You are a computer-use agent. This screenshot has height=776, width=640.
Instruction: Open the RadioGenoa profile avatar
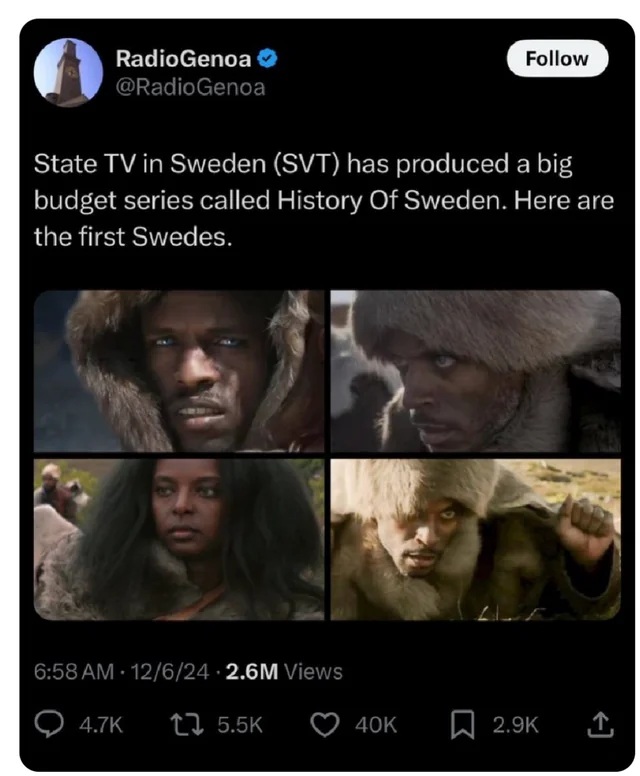pos(68,72)
